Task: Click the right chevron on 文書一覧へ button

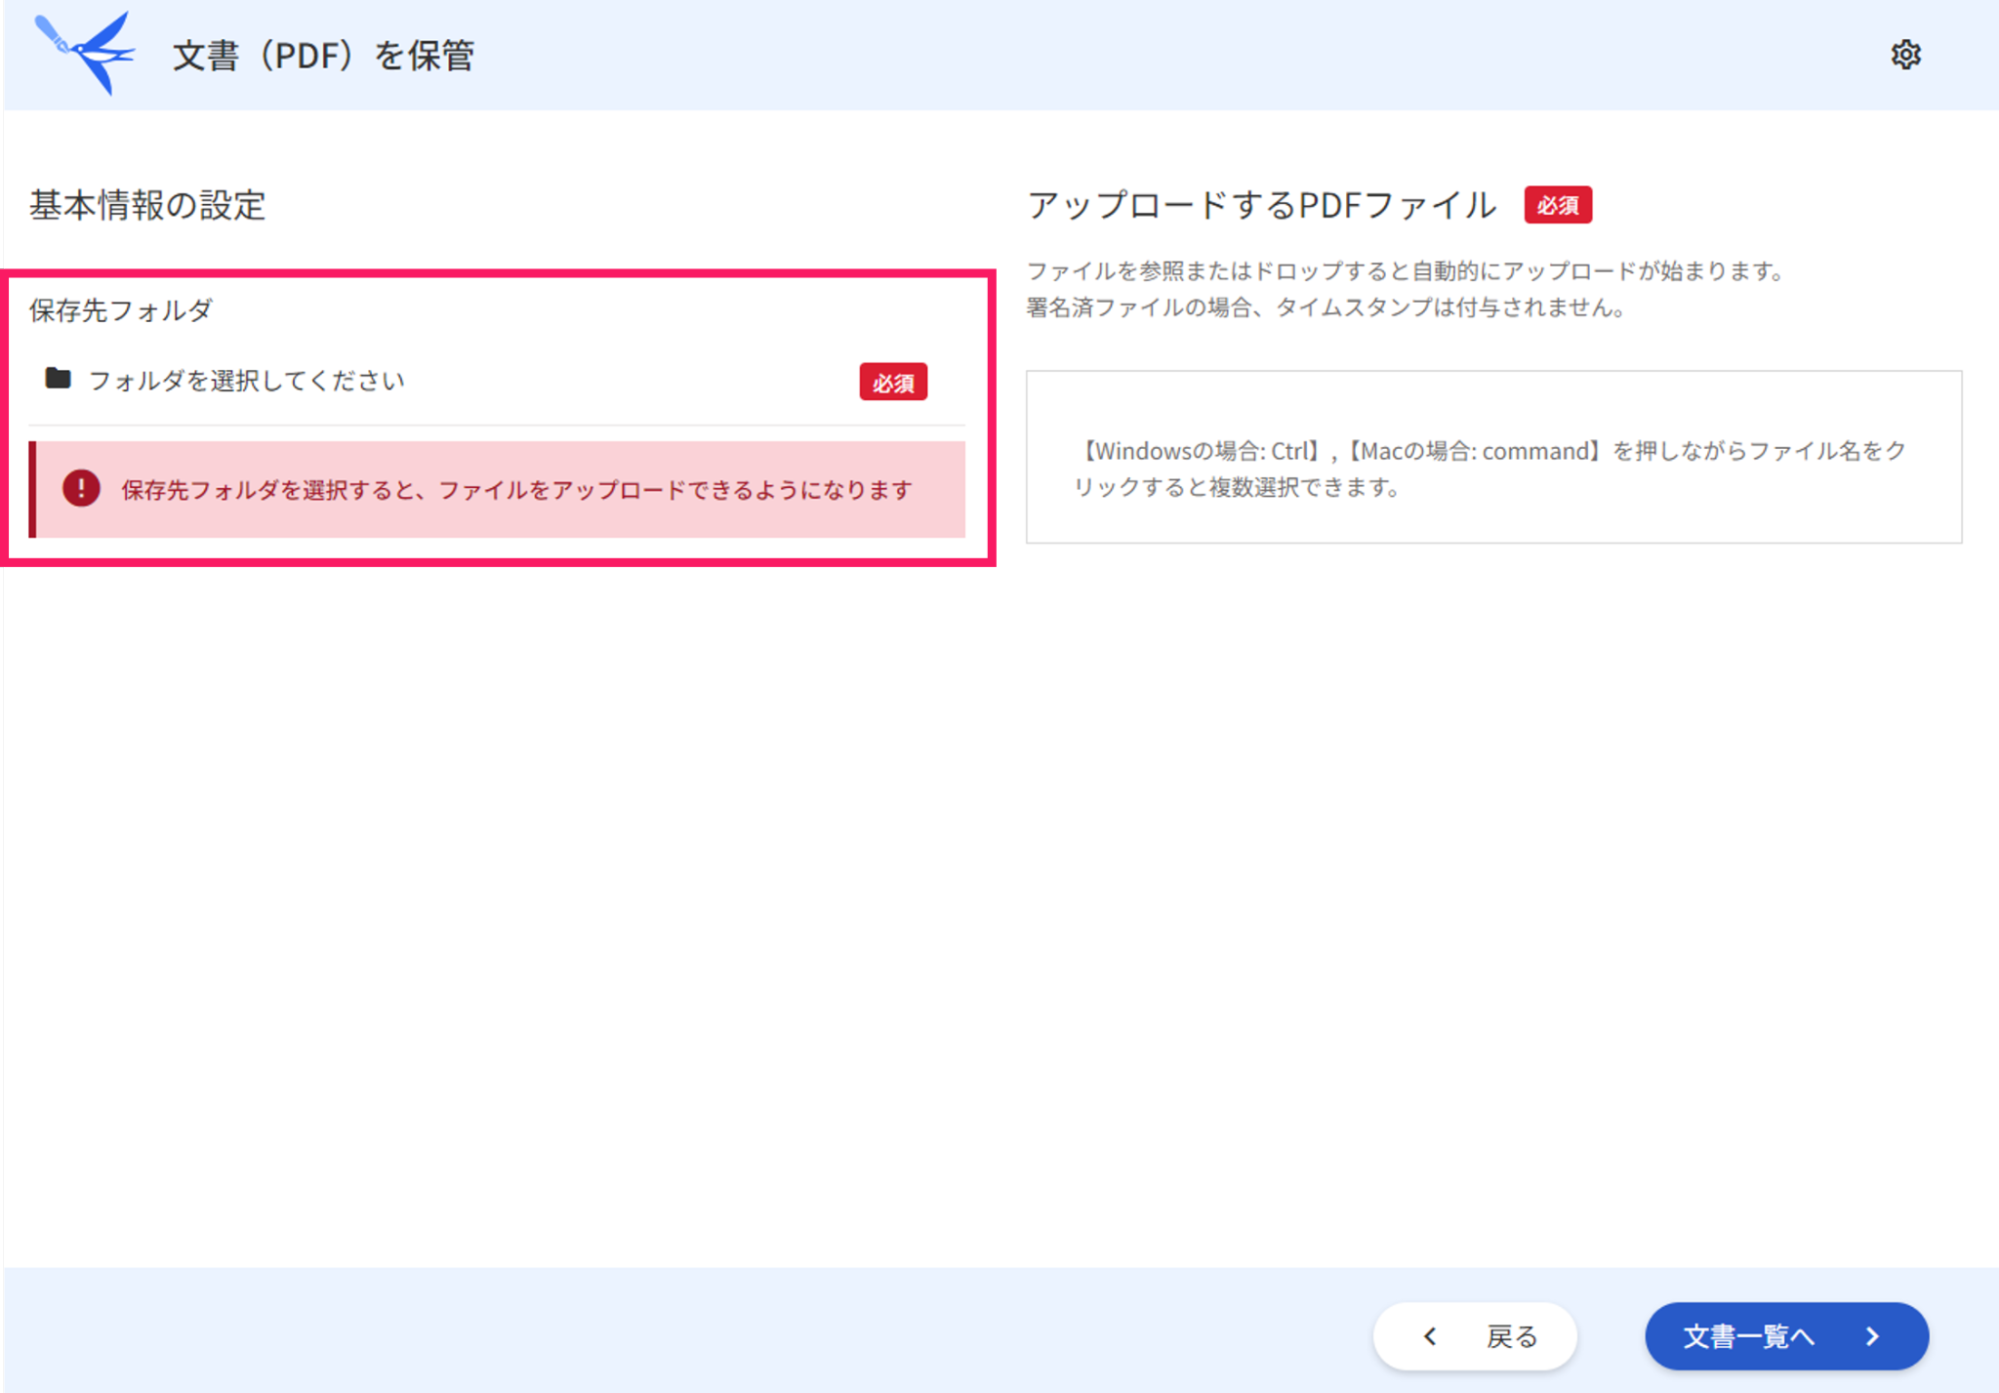Action: click(x=1872, y=1336)
